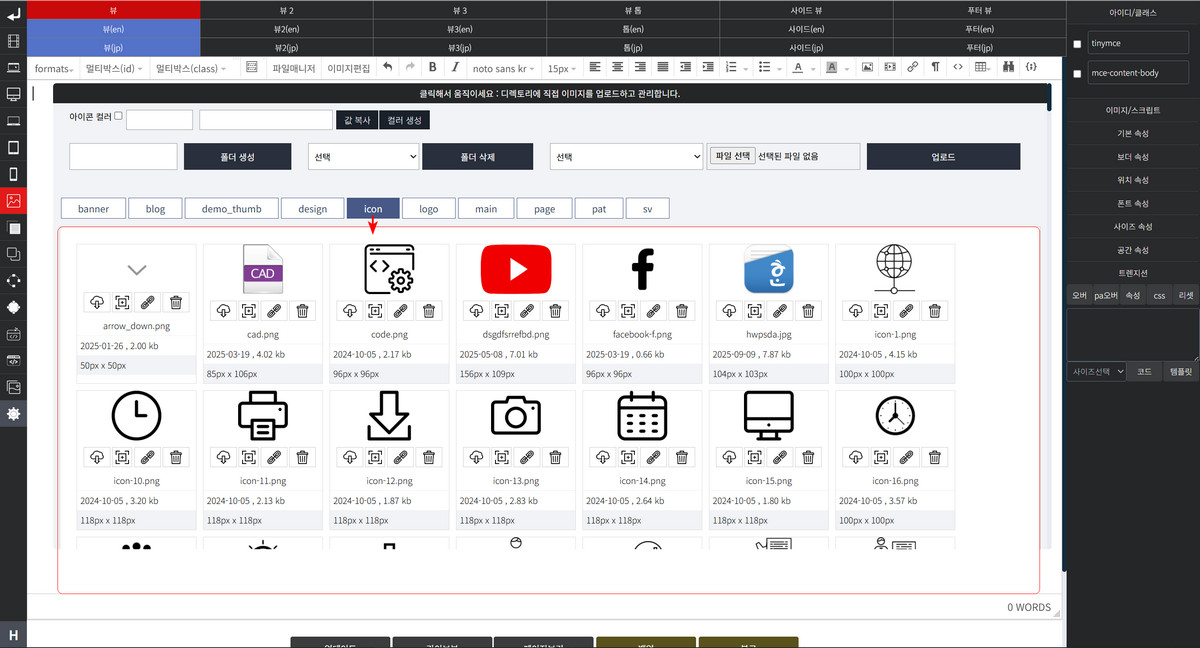
Task: Select the youtube dsgdfsrrefbd.png thumbnail
Action: click(x=515, y=269)
